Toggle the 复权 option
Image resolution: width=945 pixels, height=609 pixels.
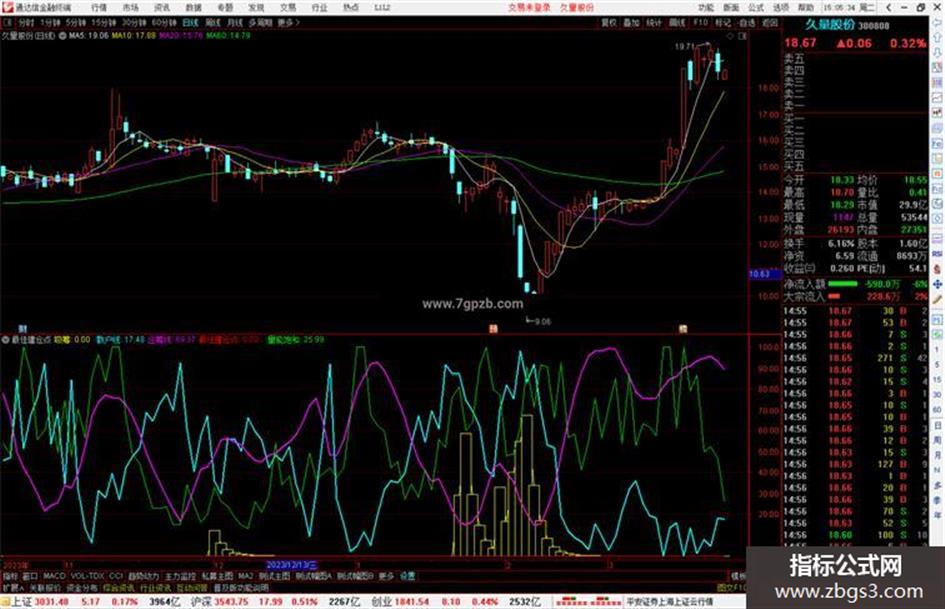click(x=609, y=22)
